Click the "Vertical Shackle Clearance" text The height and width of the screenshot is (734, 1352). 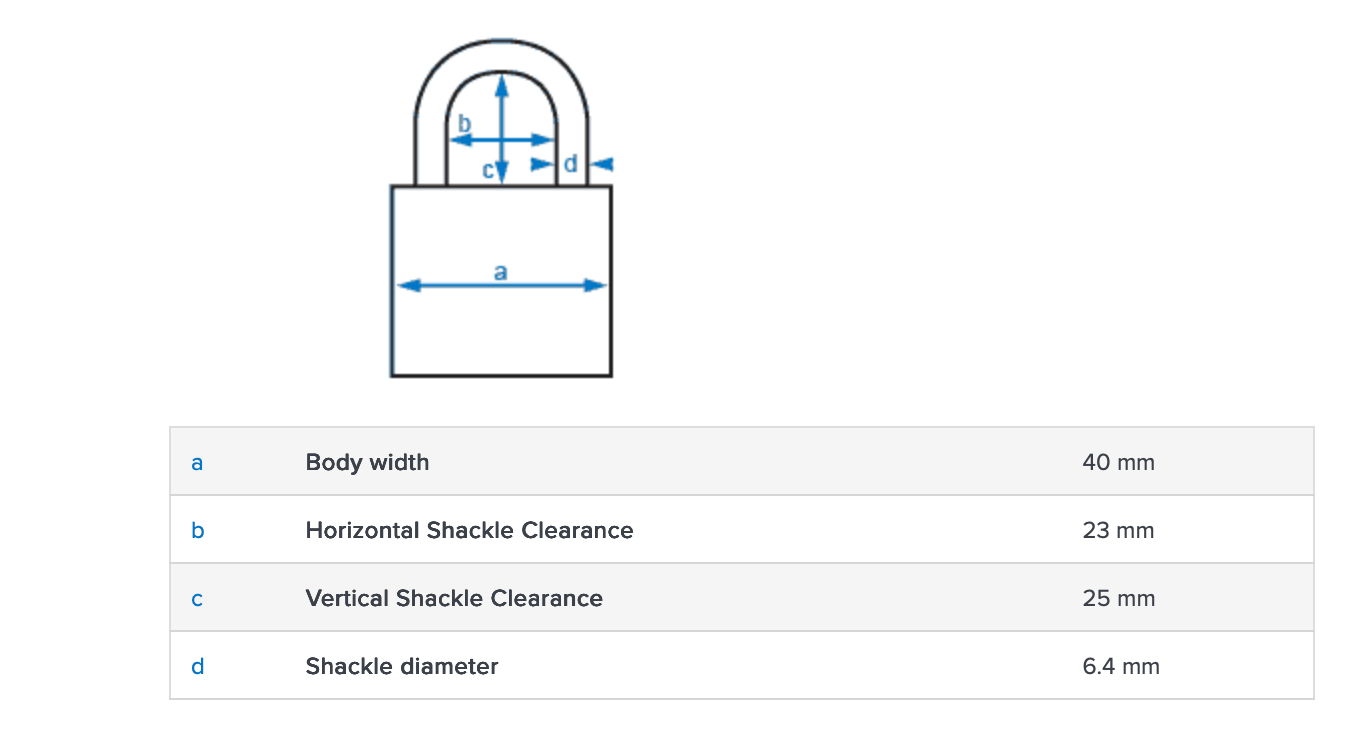coord(454,598)
